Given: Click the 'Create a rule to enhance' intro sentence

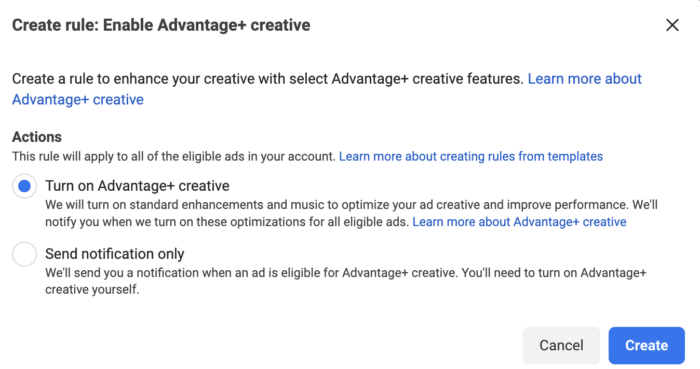Looking at the screenshot, I should click(267, 79).
